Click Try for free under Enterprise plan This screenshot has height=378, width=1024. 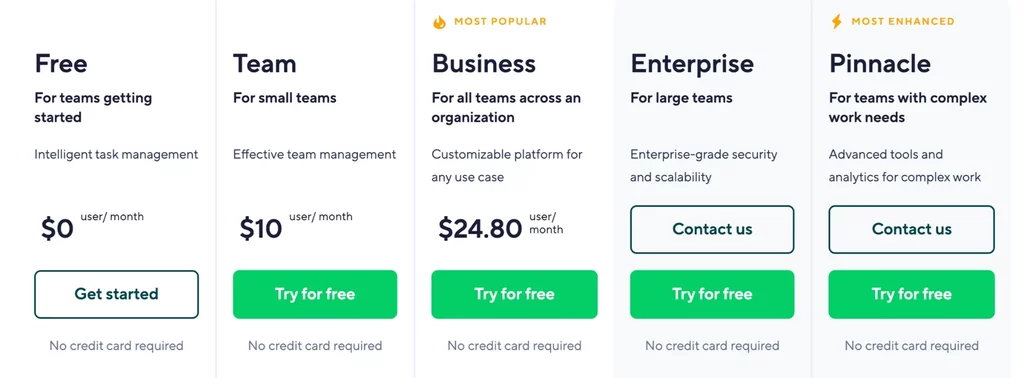[712, 294]
